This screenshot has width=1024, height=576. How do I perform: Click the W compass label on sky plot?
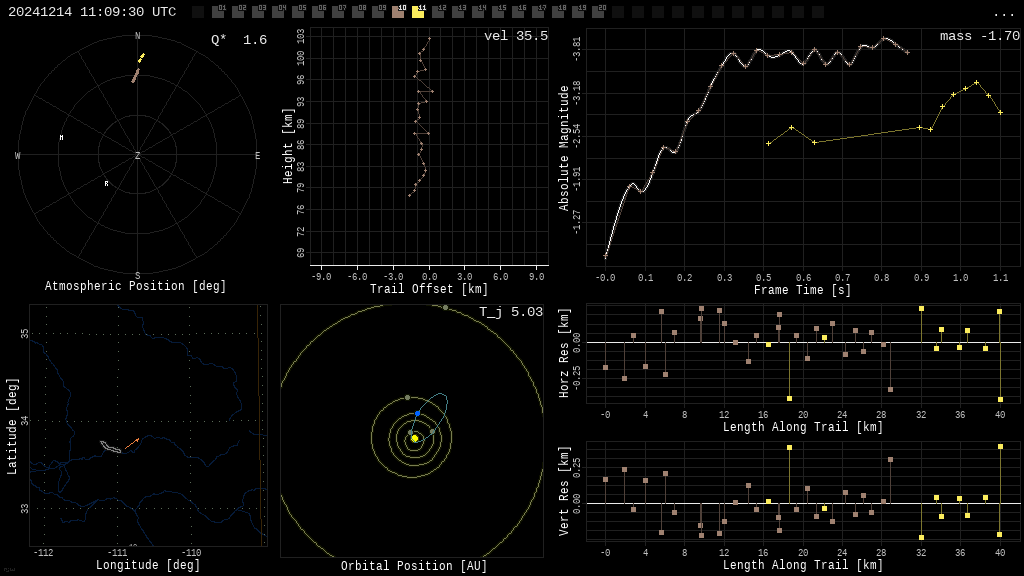18,156
